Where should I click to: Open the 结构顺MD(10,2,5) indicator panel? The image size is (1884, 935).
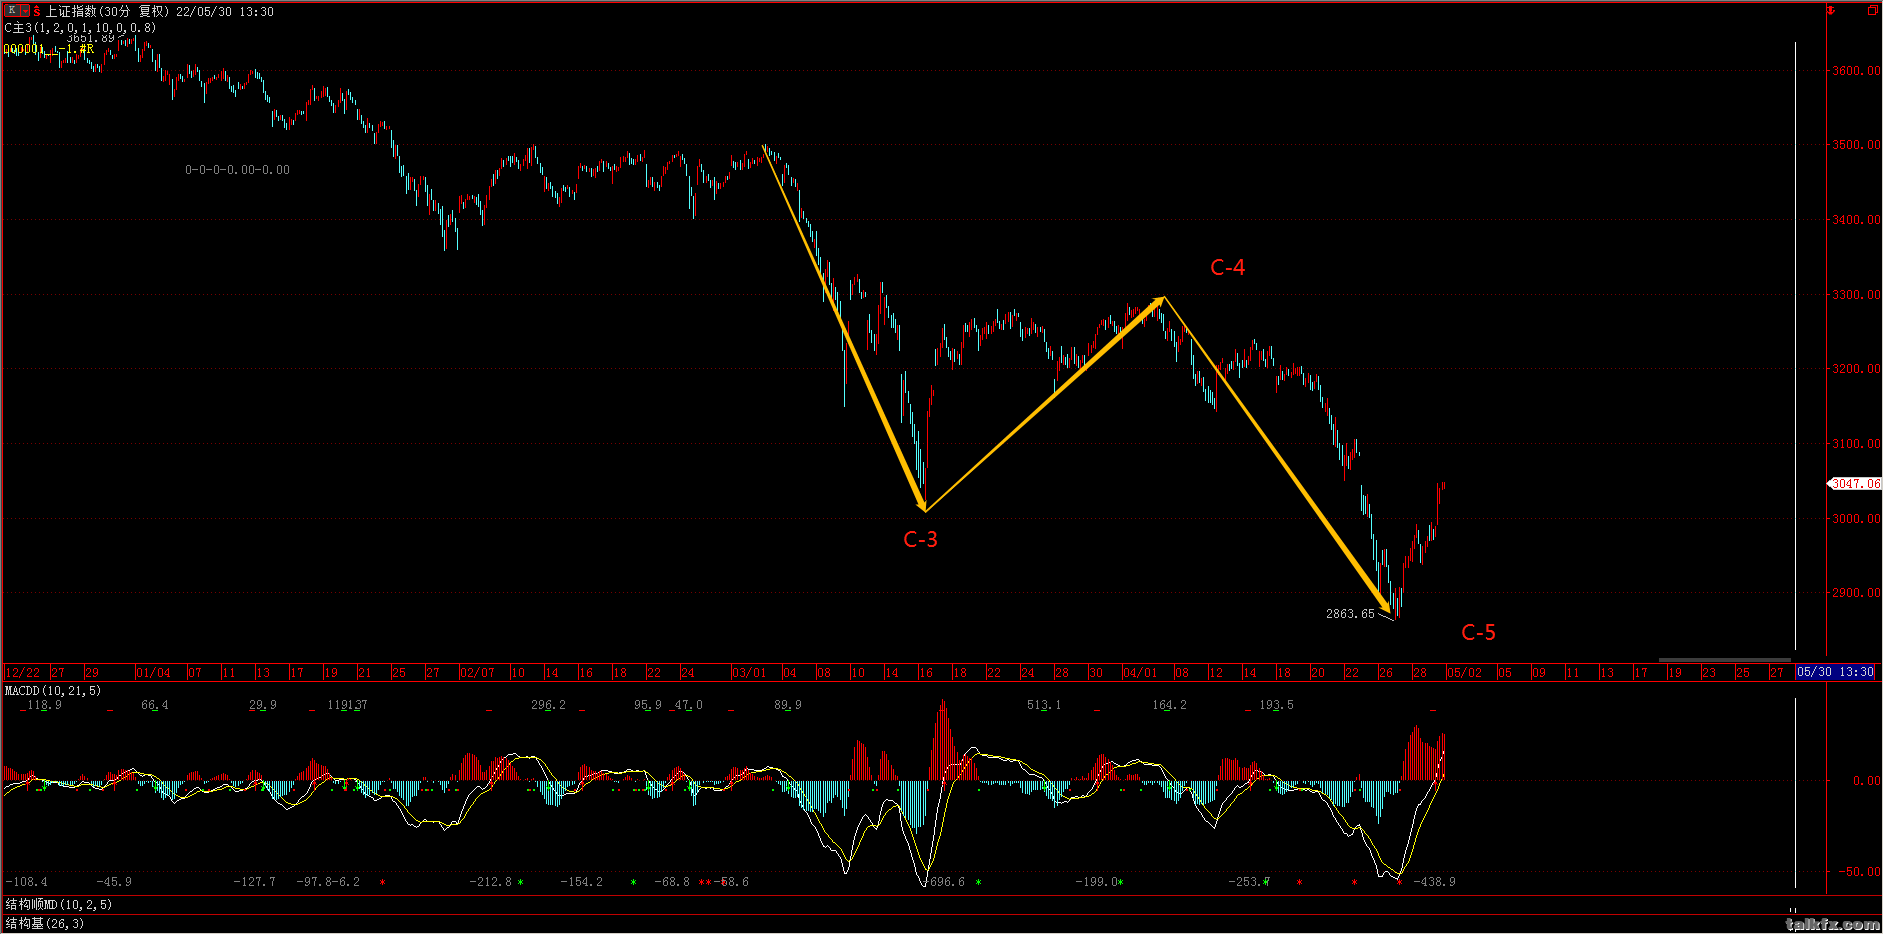click(x=59, y=905)
